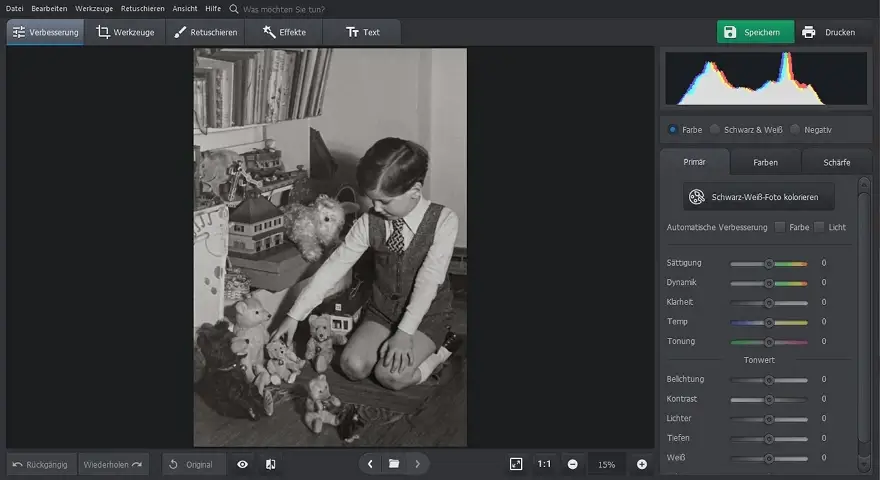Click the Klarheit slider handle
Screen dimensions: 880x480
point(769,303)
